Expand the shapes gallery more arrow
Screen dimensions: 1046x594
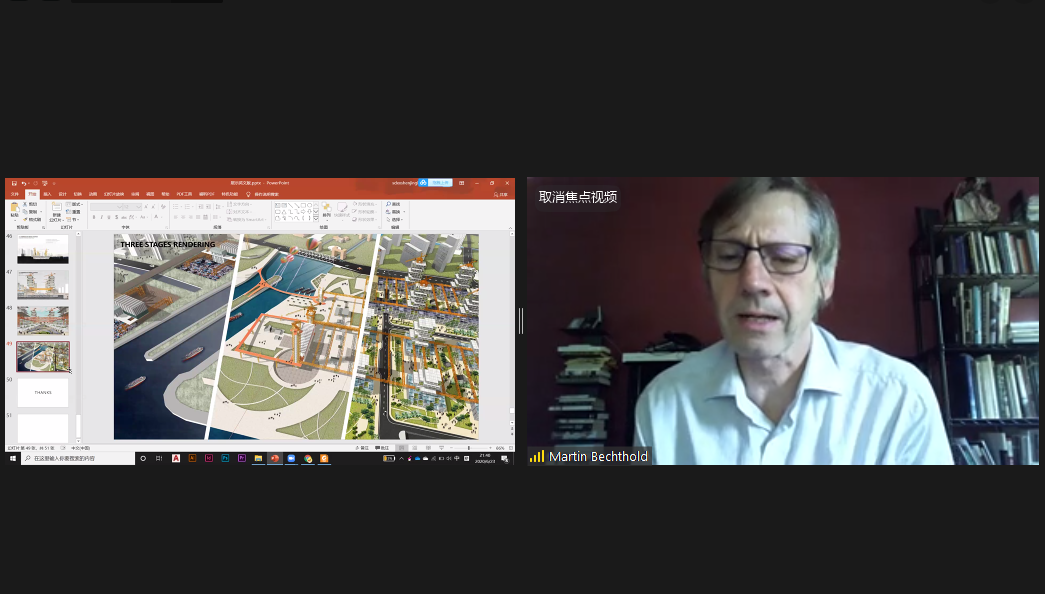click(315, 218)
